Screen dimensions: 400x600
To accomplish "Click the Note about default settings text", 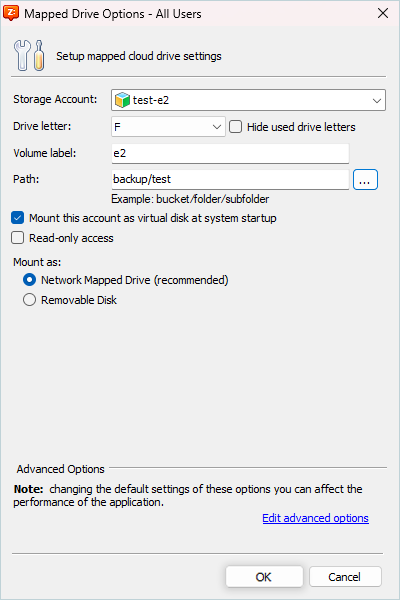I will tap(188, 496).
